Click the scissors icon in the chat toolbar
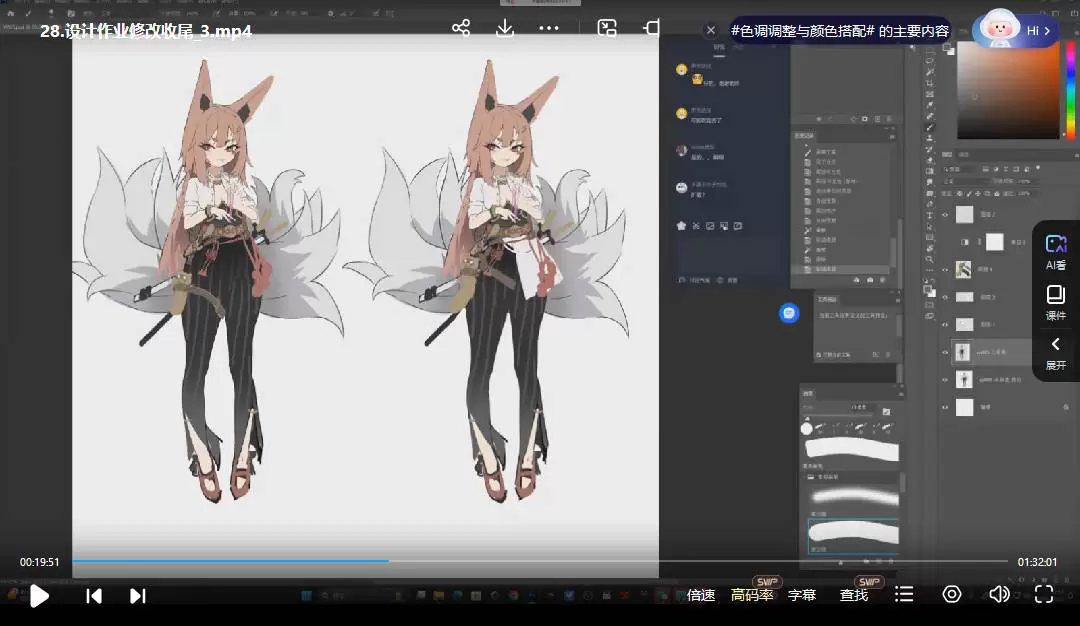Image resolution: width=1080 pixels, height=626 pixels. [x=696, y=226]
